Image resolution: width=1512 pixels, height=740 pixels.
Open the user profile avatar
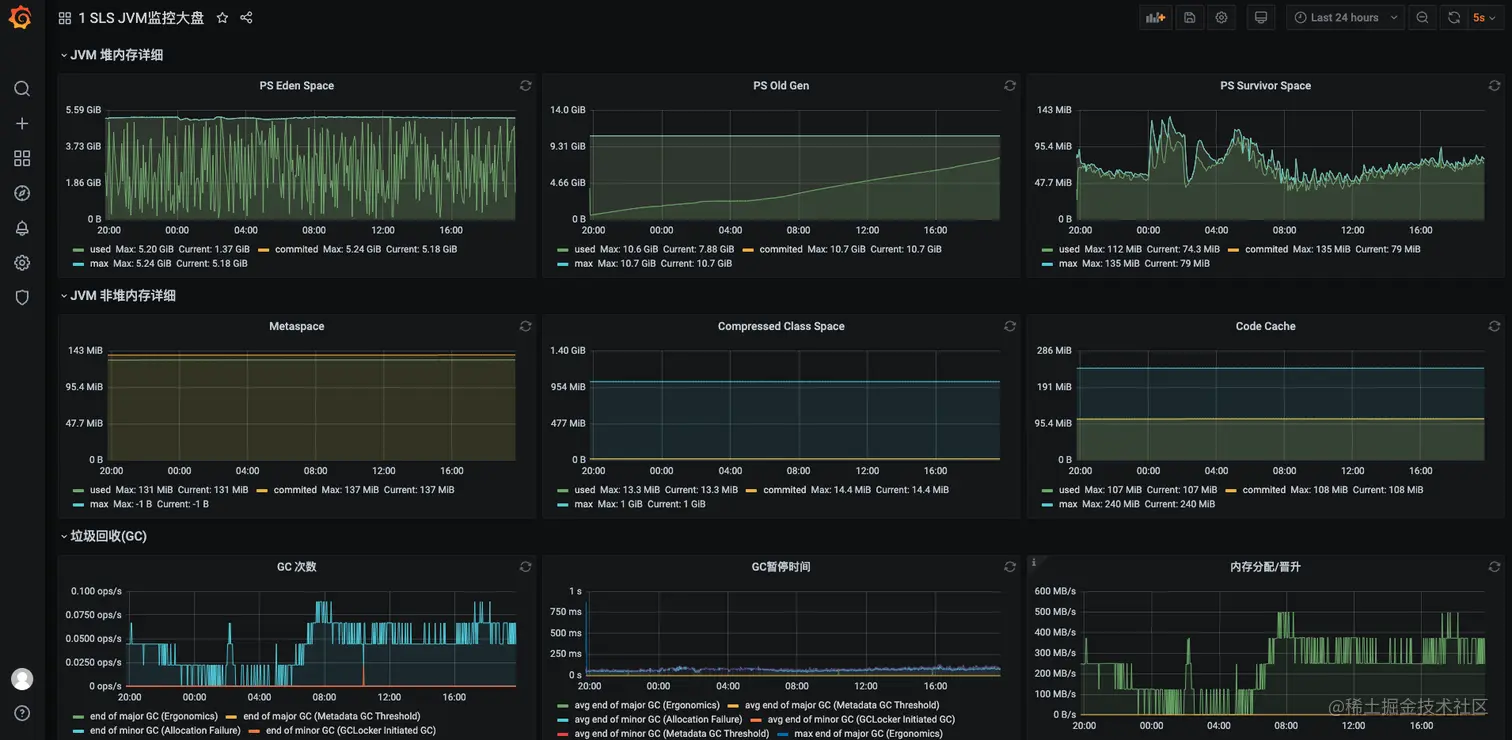[x=22, y=679]
